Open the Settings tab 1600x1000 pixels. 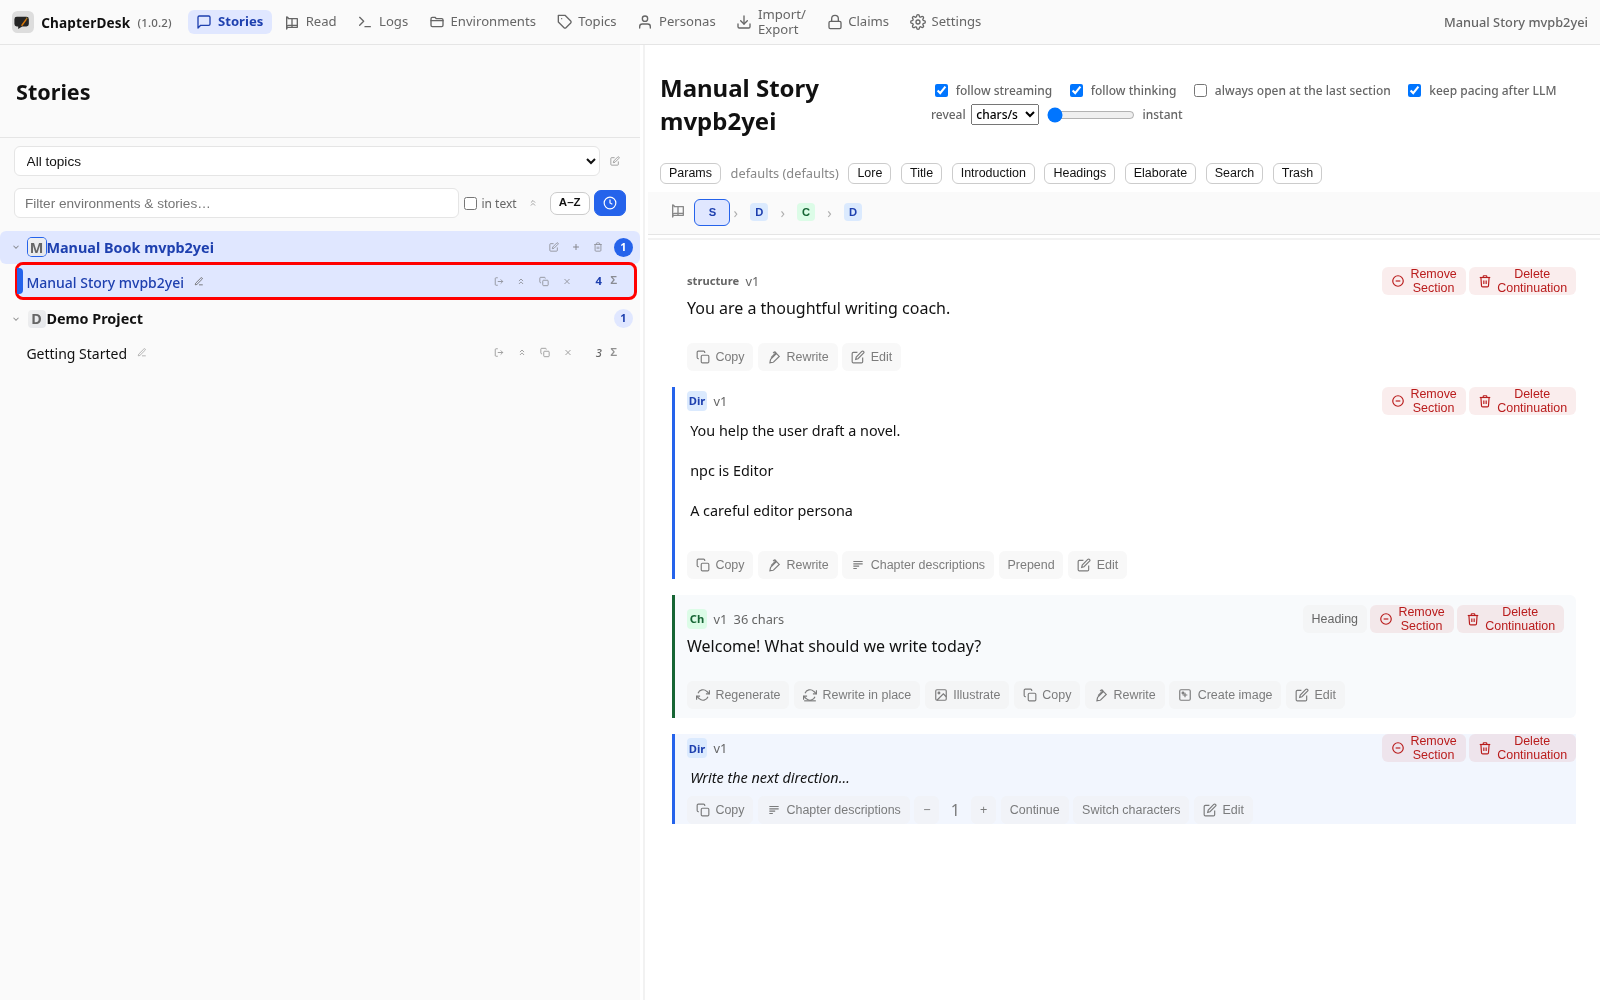coord(946,22)
